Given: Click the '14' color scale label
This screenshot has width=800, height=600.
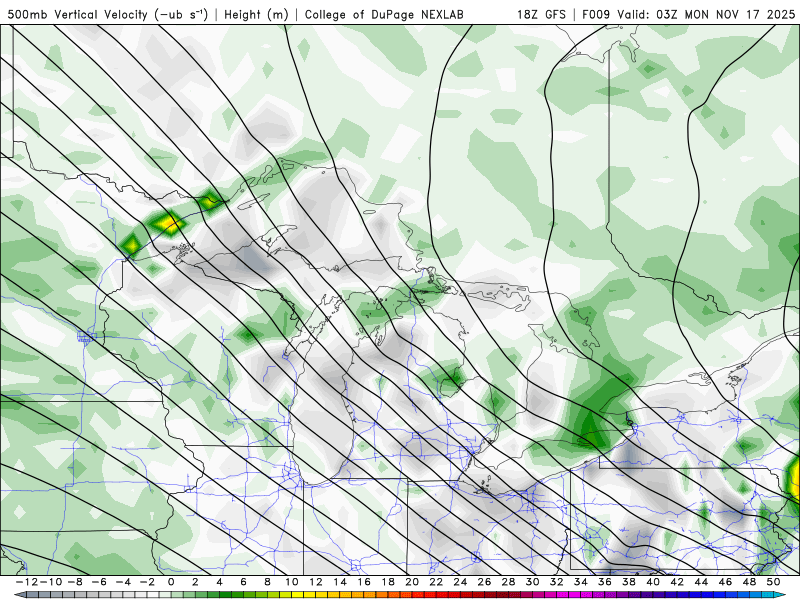Looking at the screenshot, I should point(340,582).
